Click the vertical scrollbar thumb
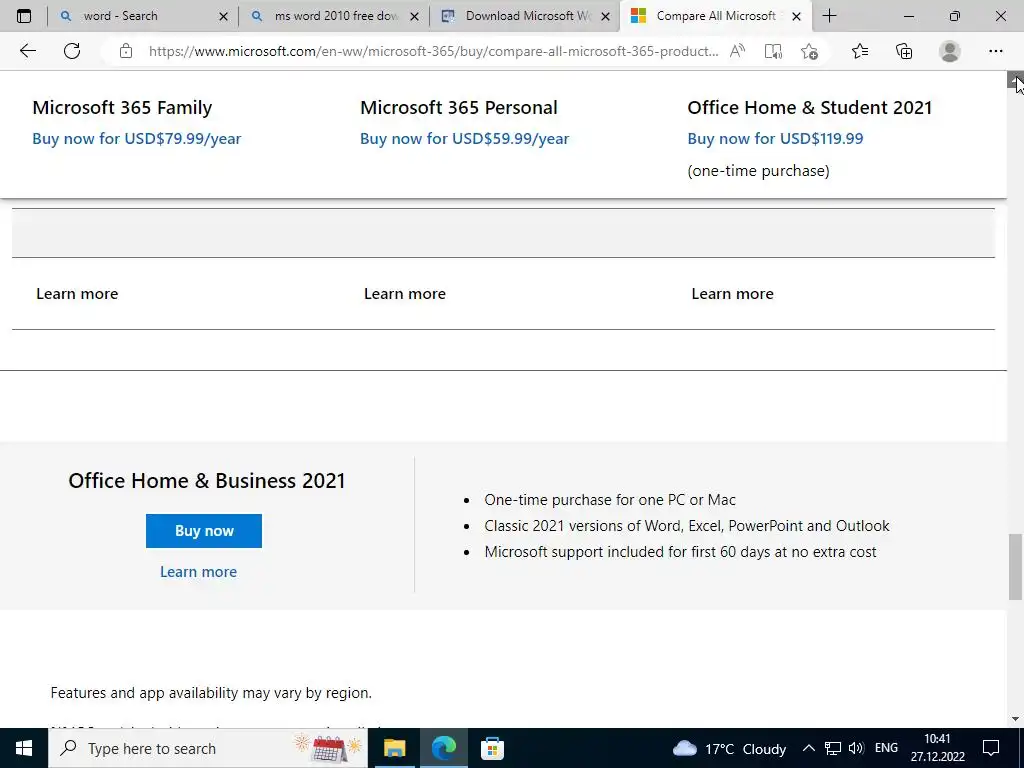The height and width of the screenshot is (768, 1024). 1016,566
